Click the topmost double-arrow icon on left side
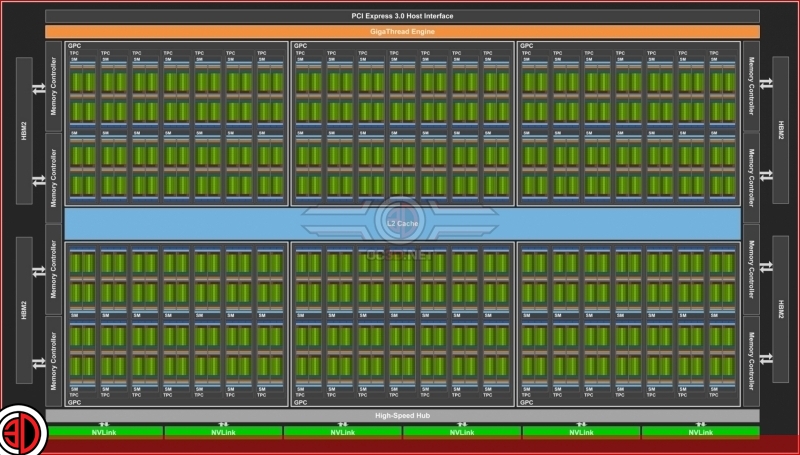Screen dimensions: 800x455 (x=37, y=89)
